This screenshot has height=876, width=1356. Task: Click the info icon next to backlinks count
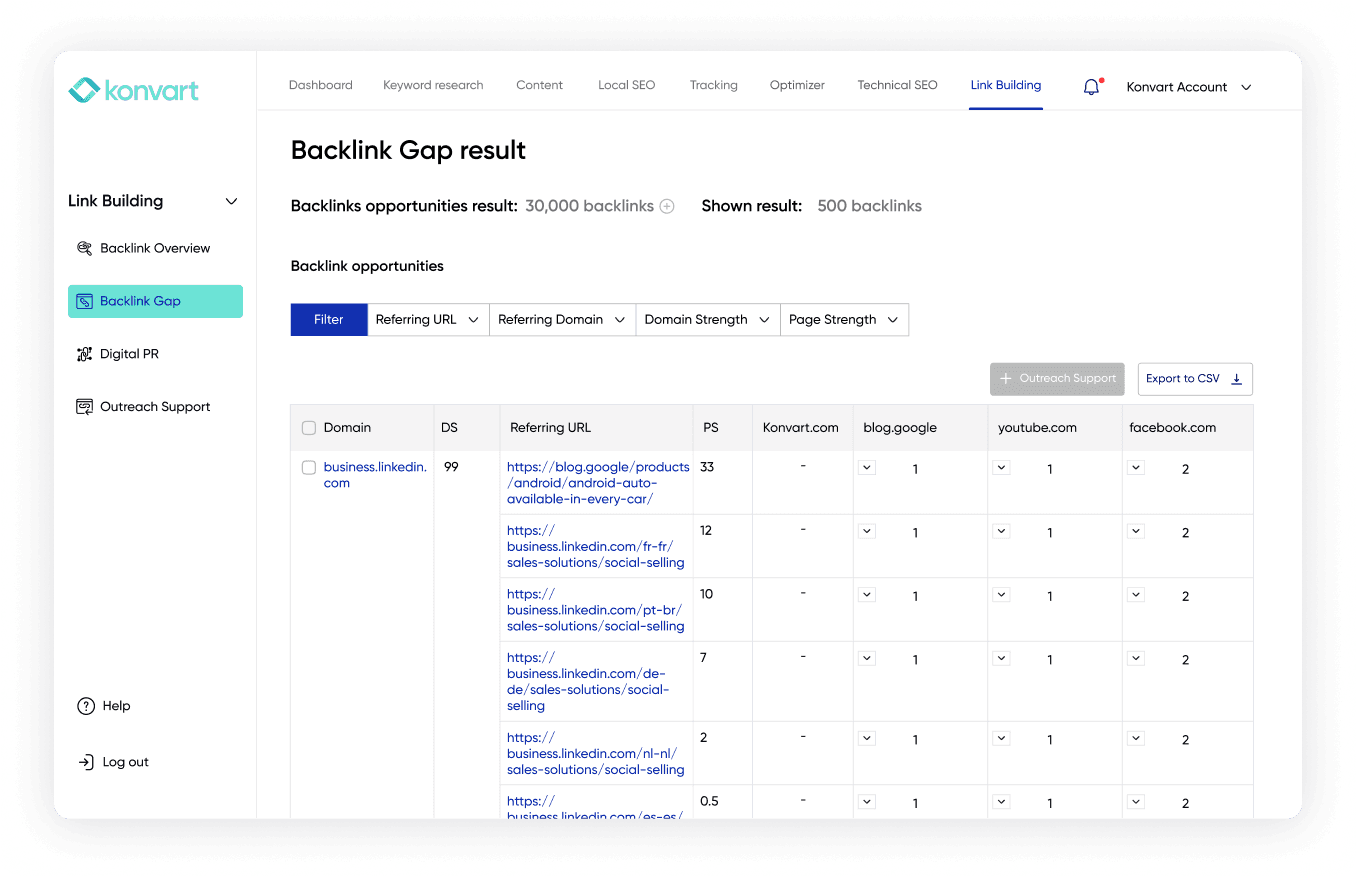(x=666, y=206)
